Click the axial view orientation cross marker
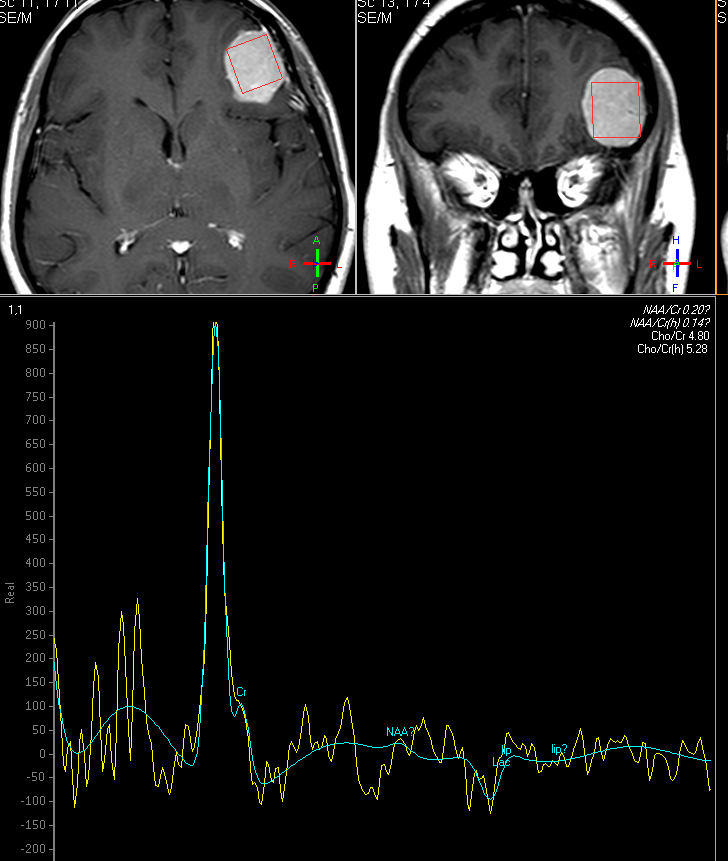728x861 pixels. (x=317, y=264)
